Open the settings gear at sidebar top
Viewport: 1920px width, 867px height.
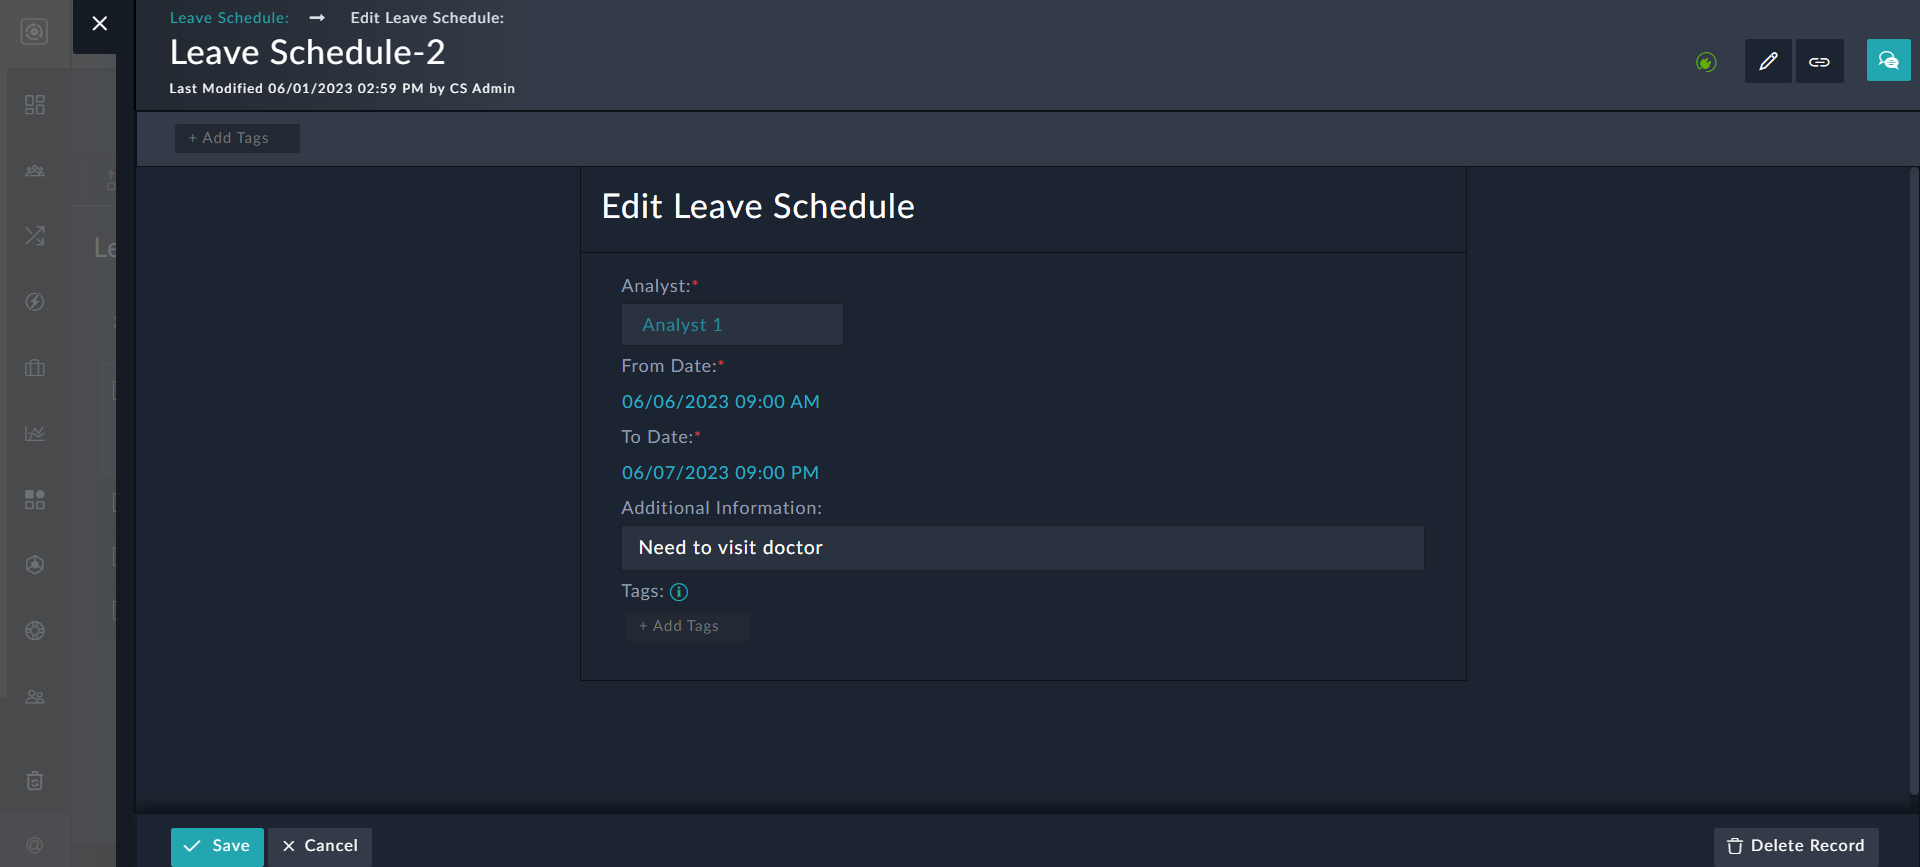click(x=35, y=31)
